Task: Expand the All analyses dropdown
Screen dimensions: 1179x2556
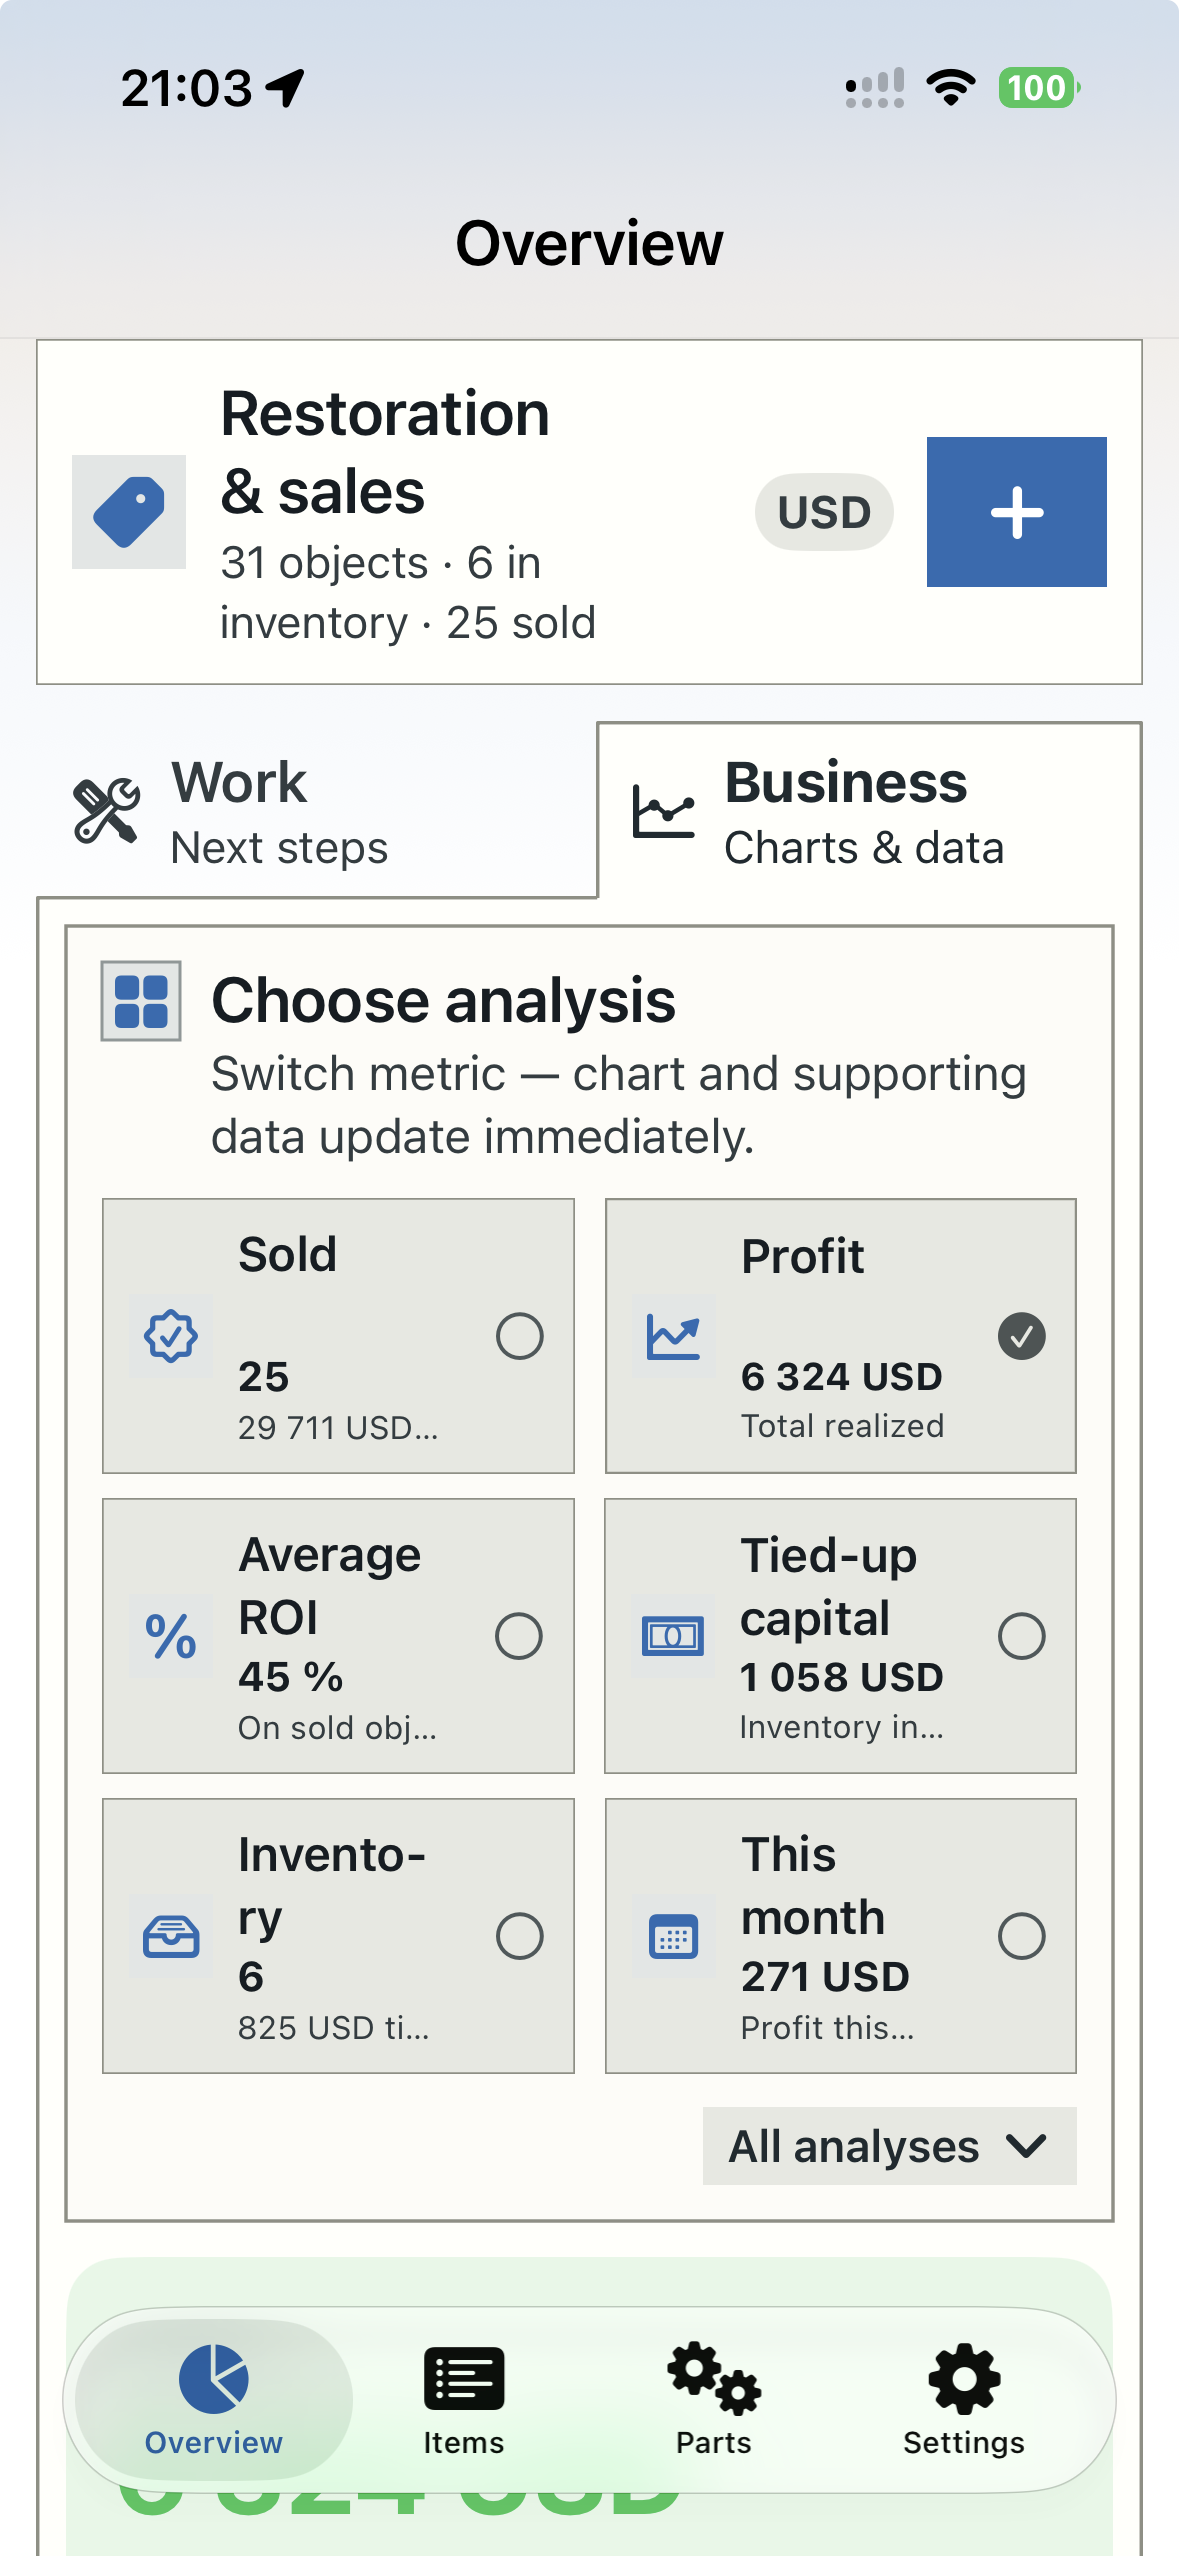Action: click(890, 2146)
